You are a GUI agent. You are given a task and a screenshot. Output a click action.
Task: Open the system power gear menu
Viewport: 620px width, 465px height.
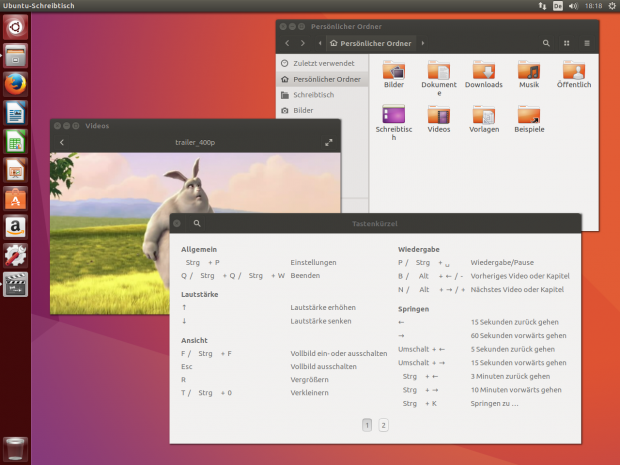tap(612, 6)
